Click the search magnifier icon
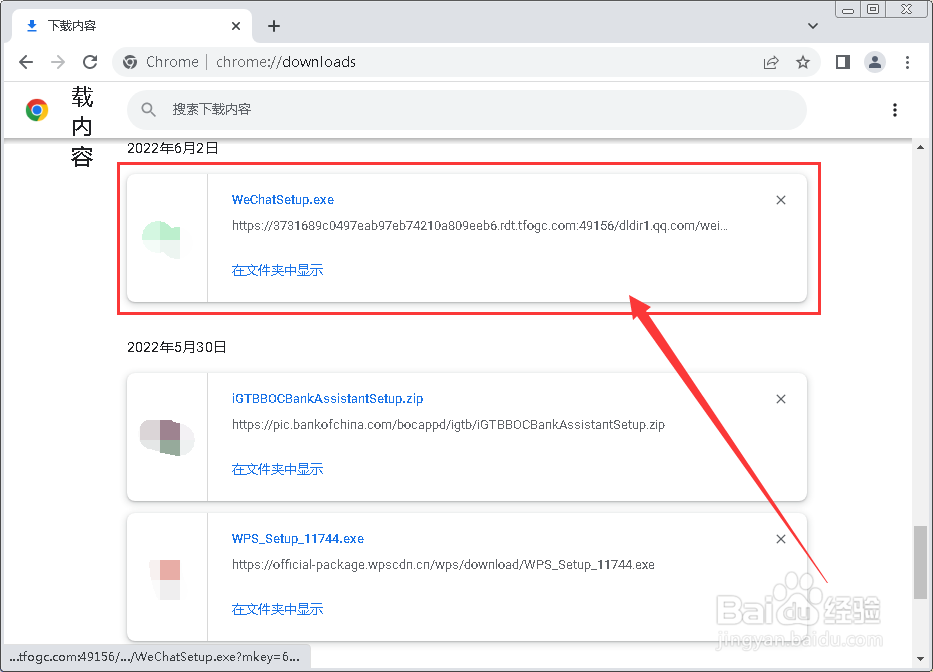 point(148,110)
